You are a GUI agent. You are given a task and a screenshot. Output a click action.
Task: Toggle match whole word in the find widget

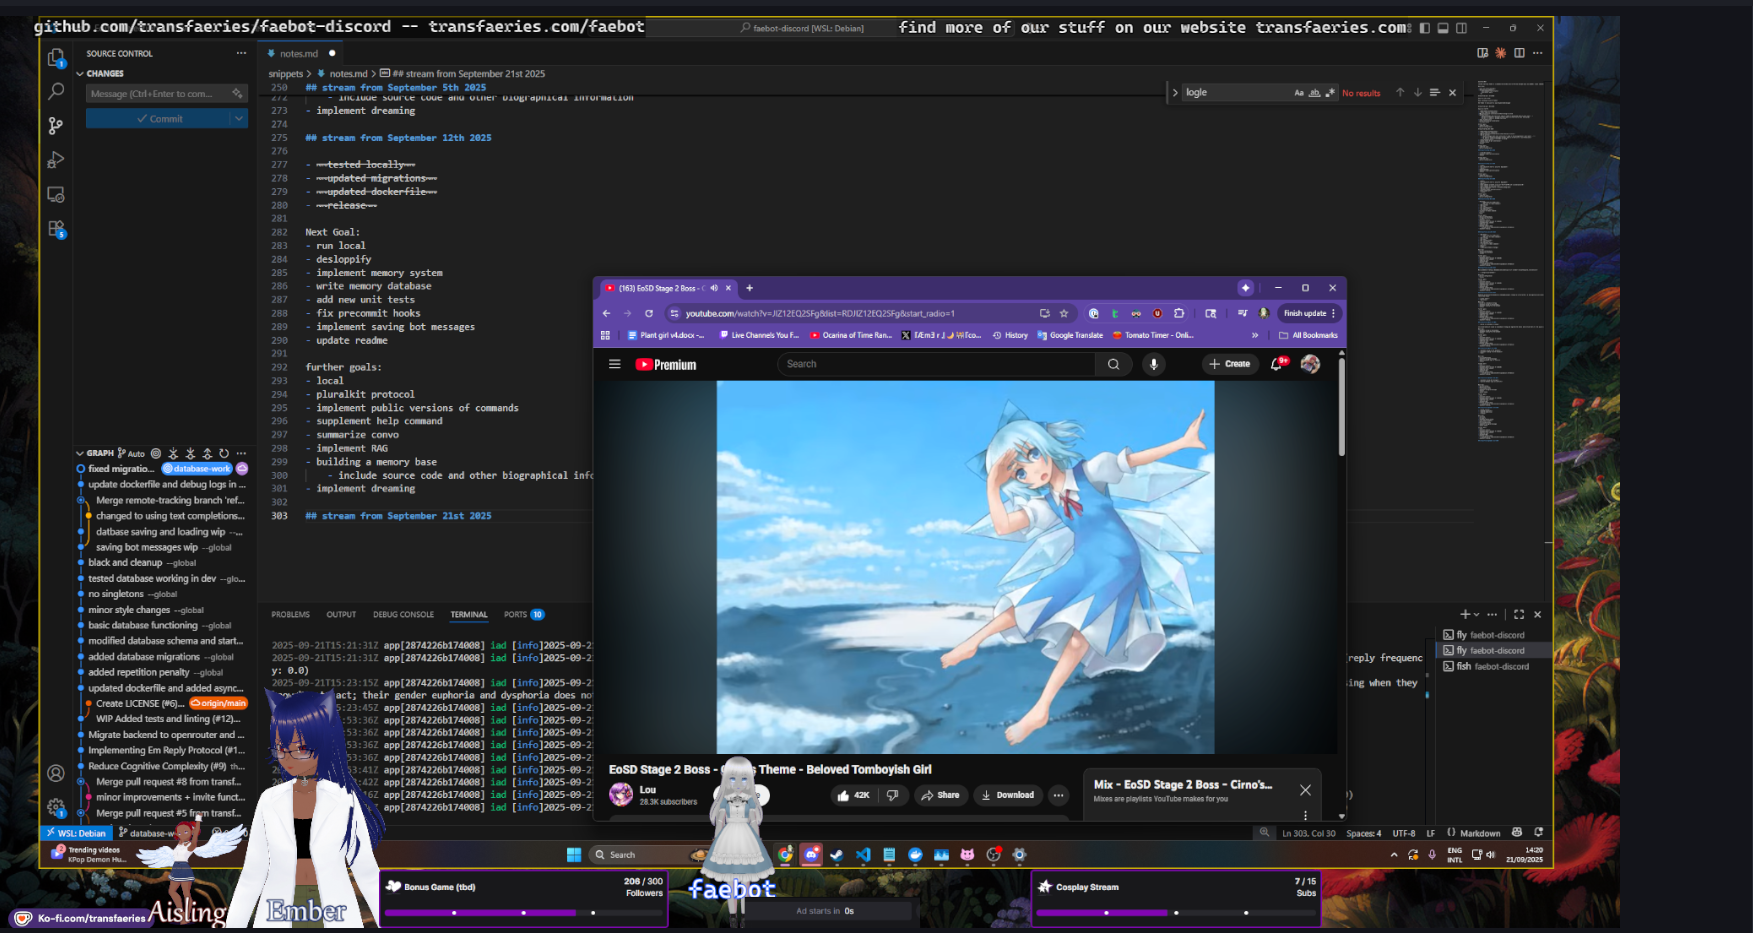(1314, 92)
